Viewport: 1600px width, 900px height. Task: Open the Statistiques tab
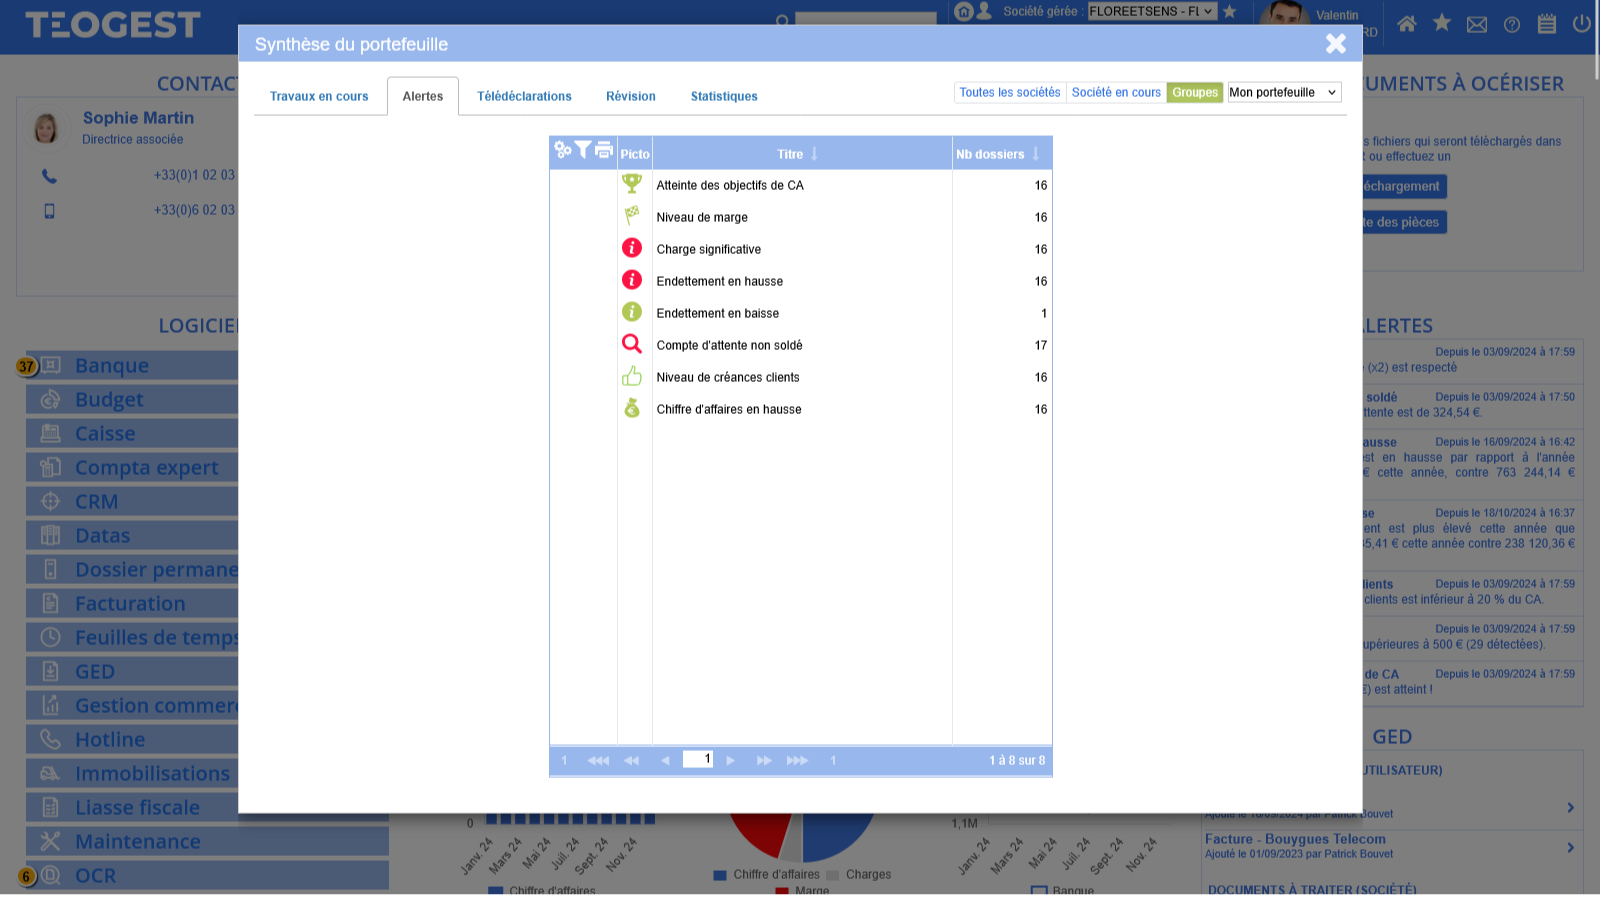pyautogui.click(x=724, y=97)
